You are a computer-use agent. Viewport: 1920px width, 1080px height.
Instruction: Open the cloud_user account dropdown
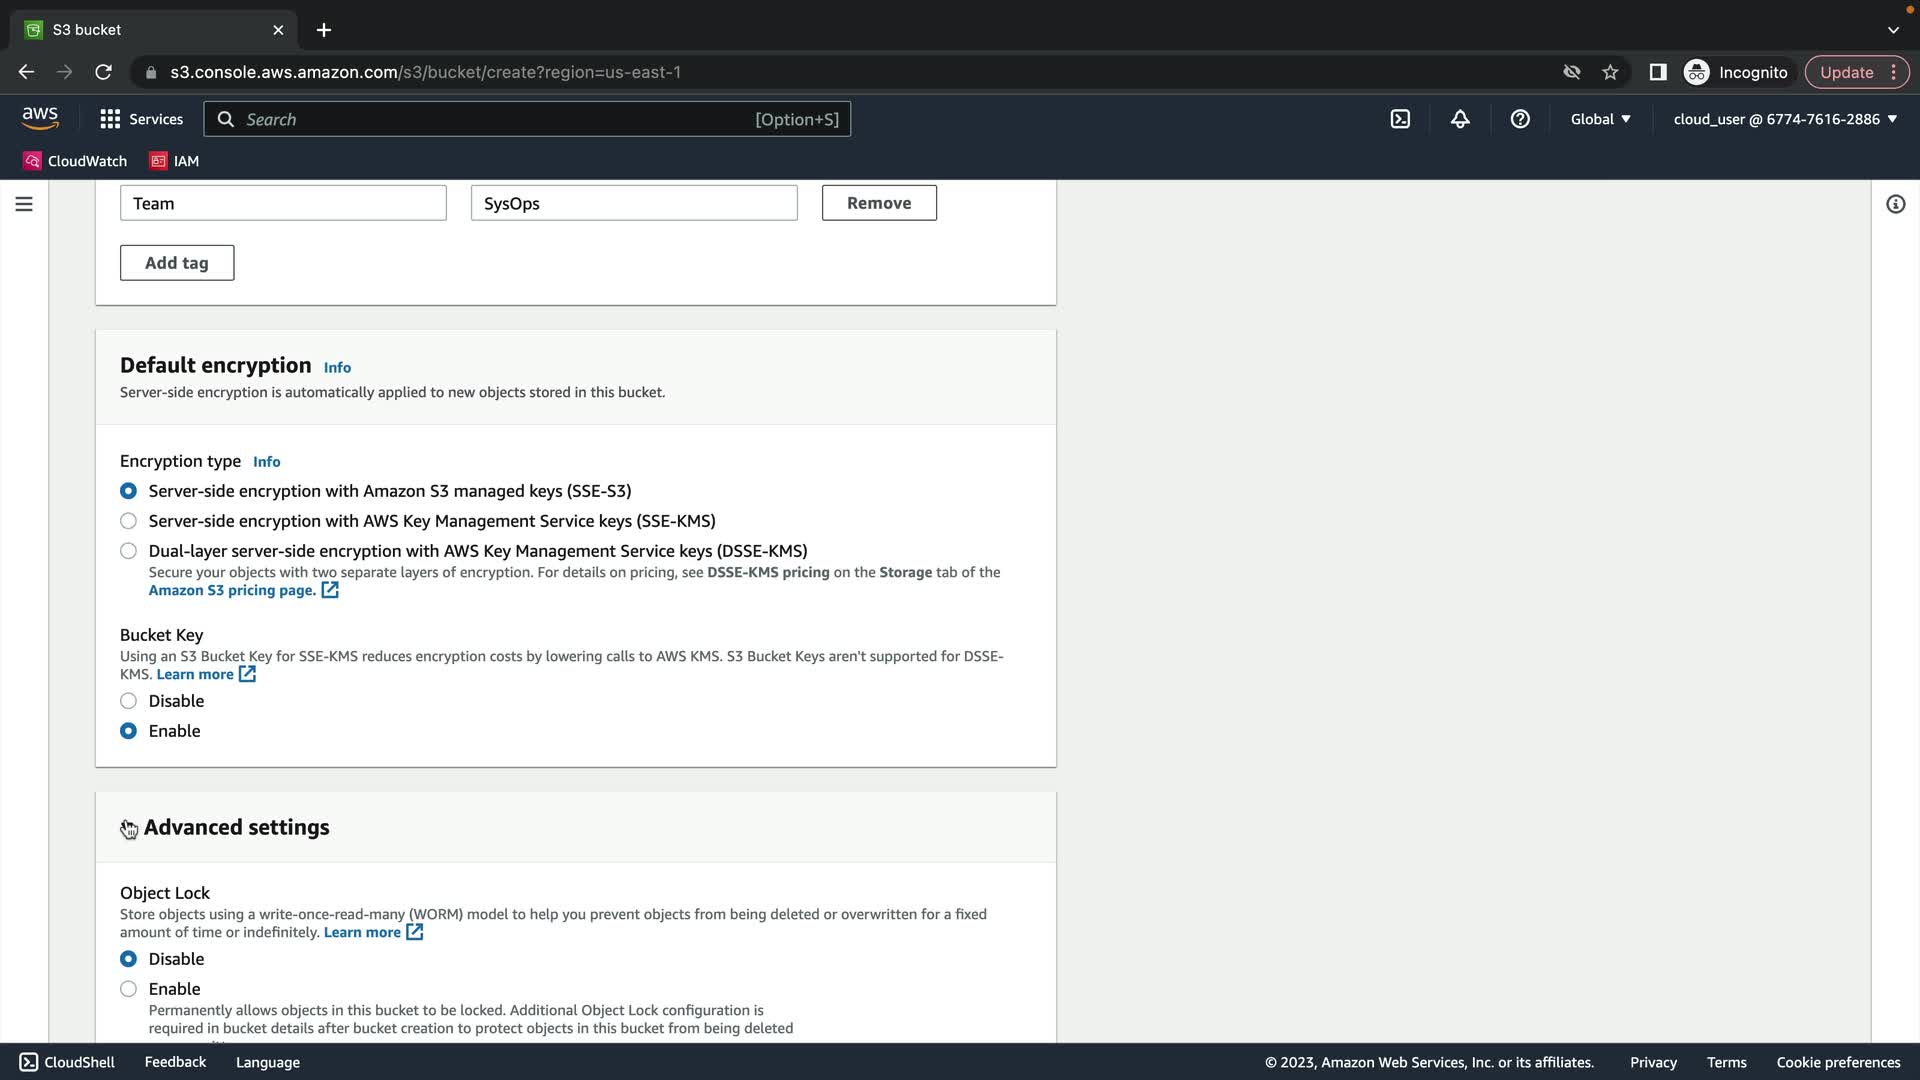tap(1784, 119)
